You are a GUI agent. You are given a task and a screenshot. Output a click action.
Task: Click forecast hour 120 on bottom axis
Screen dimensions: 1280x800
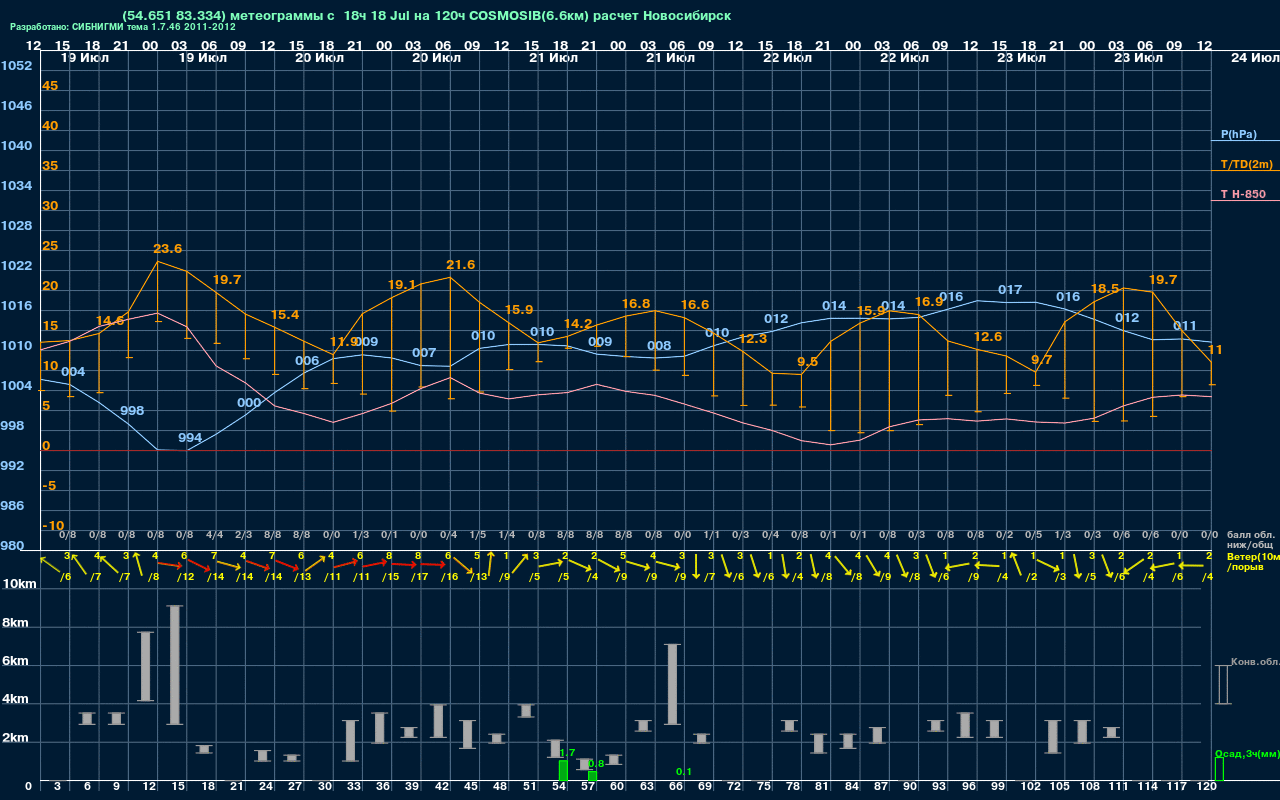[x=1207, y=787]
